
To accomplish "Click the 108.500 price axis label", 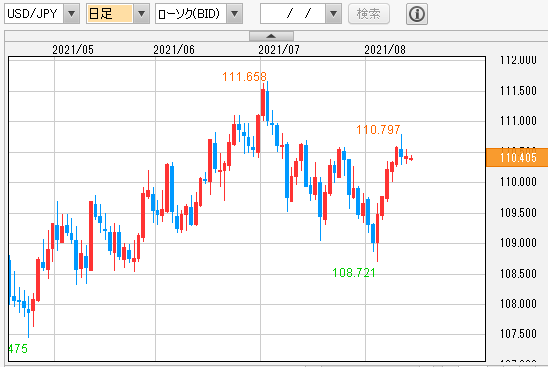I will 518,273.
